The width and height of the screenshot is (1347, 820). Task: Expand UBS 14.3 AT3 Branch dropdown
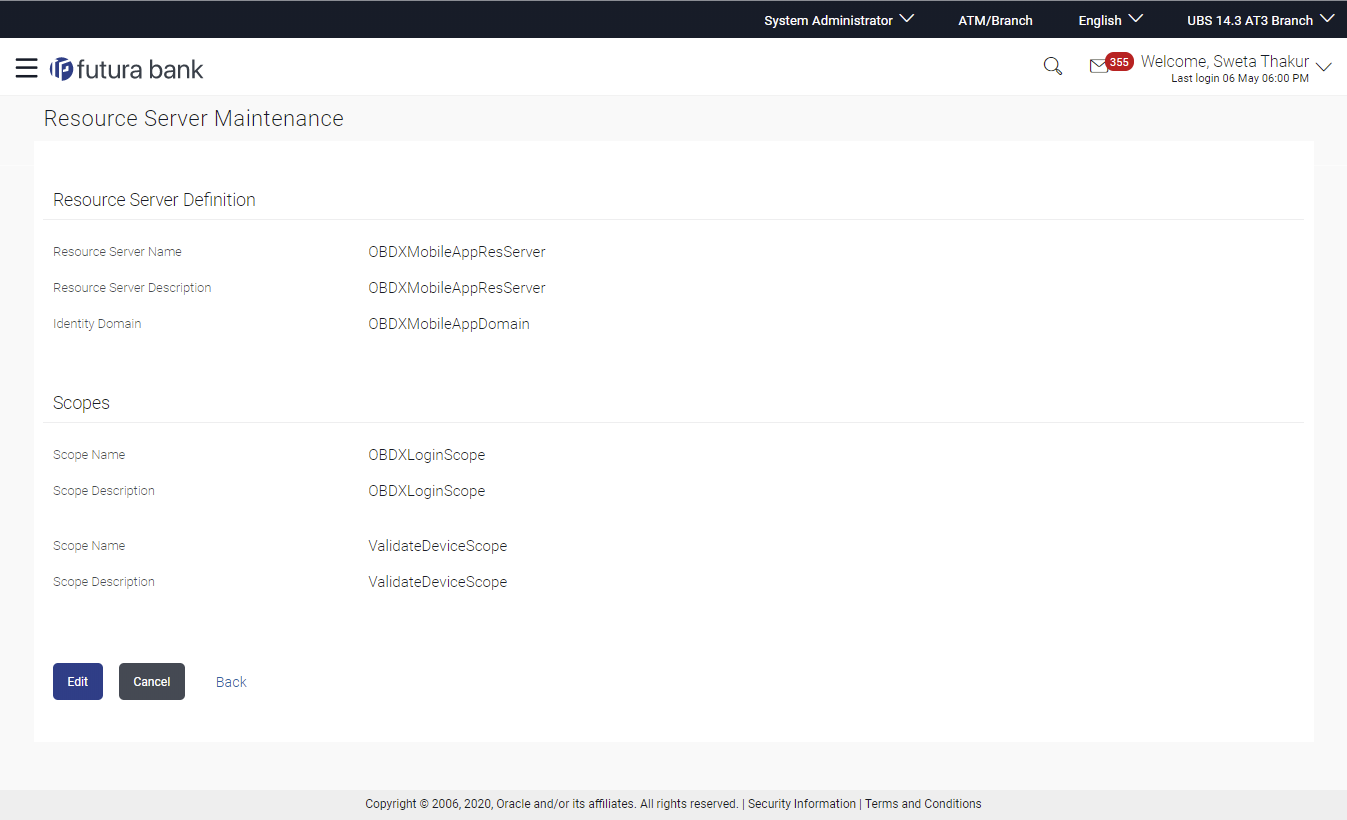click(1260, 20)
